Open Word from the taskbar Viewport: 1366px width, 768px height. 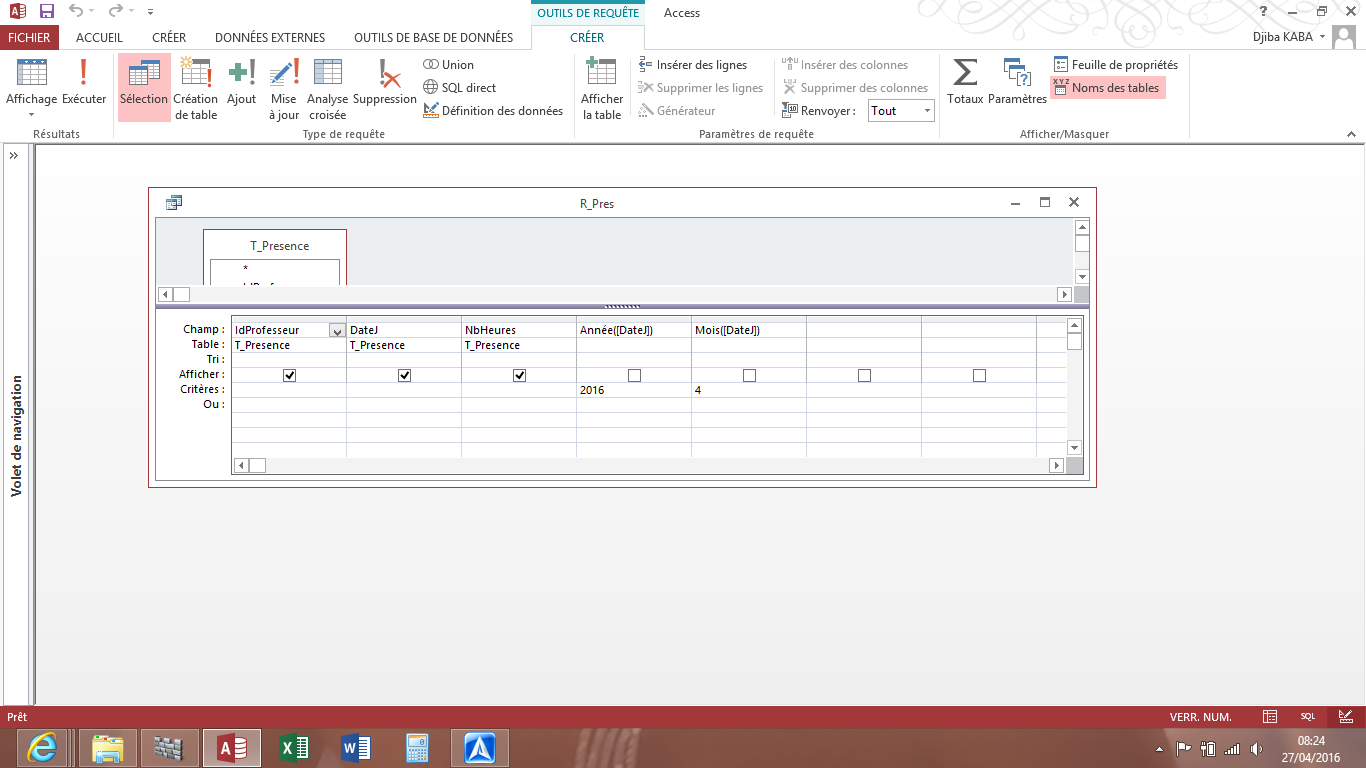pos(356,748)
